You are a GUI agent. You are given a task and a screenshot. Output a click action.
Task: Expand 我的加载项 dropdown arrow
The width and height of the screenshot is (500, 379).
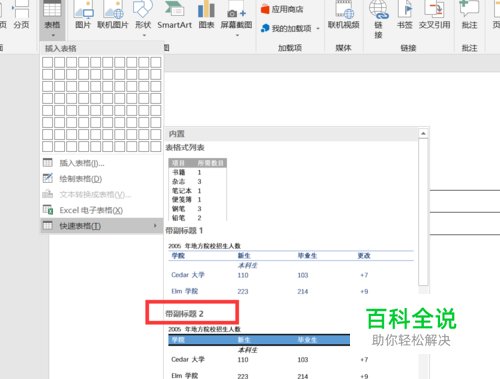coord(318,29)
